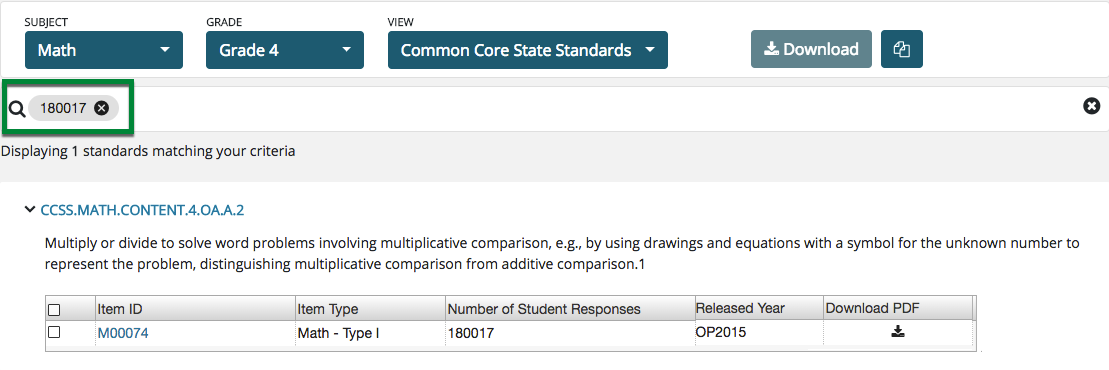The width and height of the screenshot is (1109, 370).
Task: Open the M00074 item link
Action: 123,333
